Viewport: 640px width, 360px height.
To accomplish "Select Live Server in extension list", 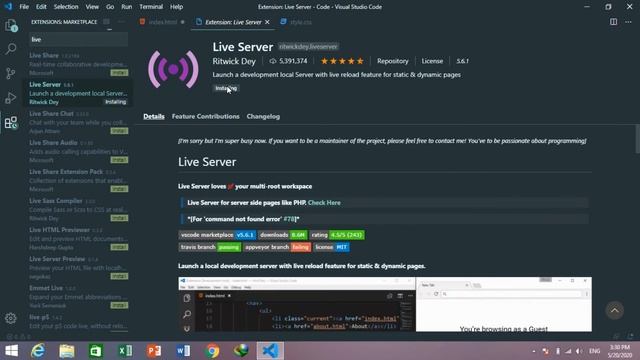I will click(x=78, y=93).
